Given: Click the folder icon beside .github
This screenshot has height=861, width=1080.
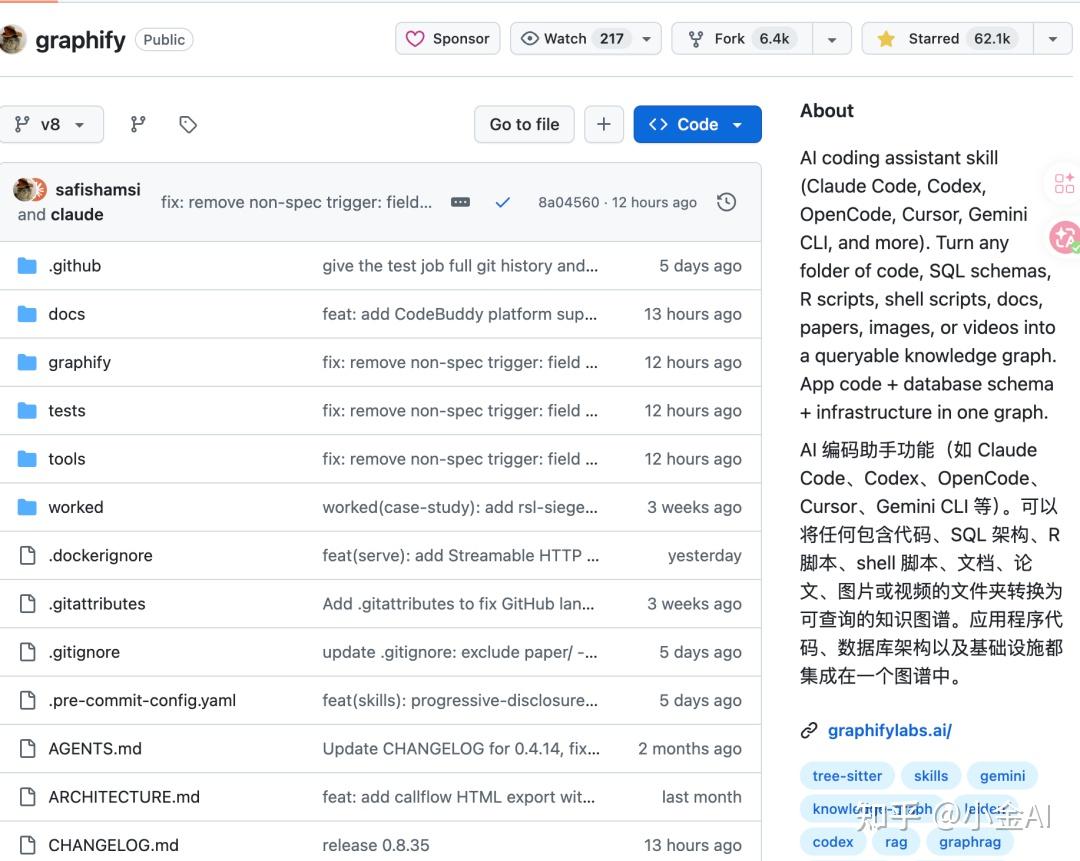Looking at the screenshot, I should 27,266.
